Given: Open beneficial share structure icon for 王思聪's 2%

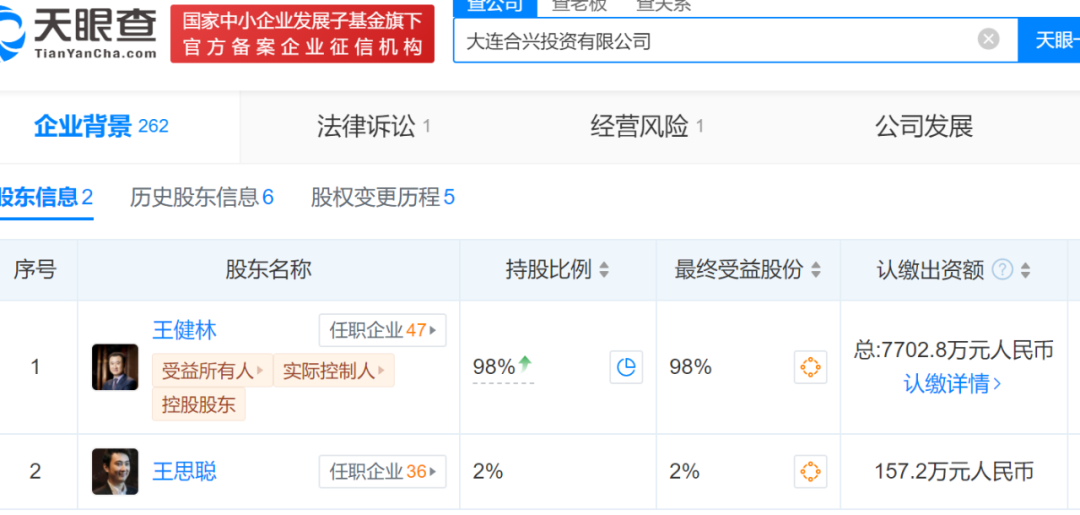Looking at the screenshot, I should [x=811, y=472].
